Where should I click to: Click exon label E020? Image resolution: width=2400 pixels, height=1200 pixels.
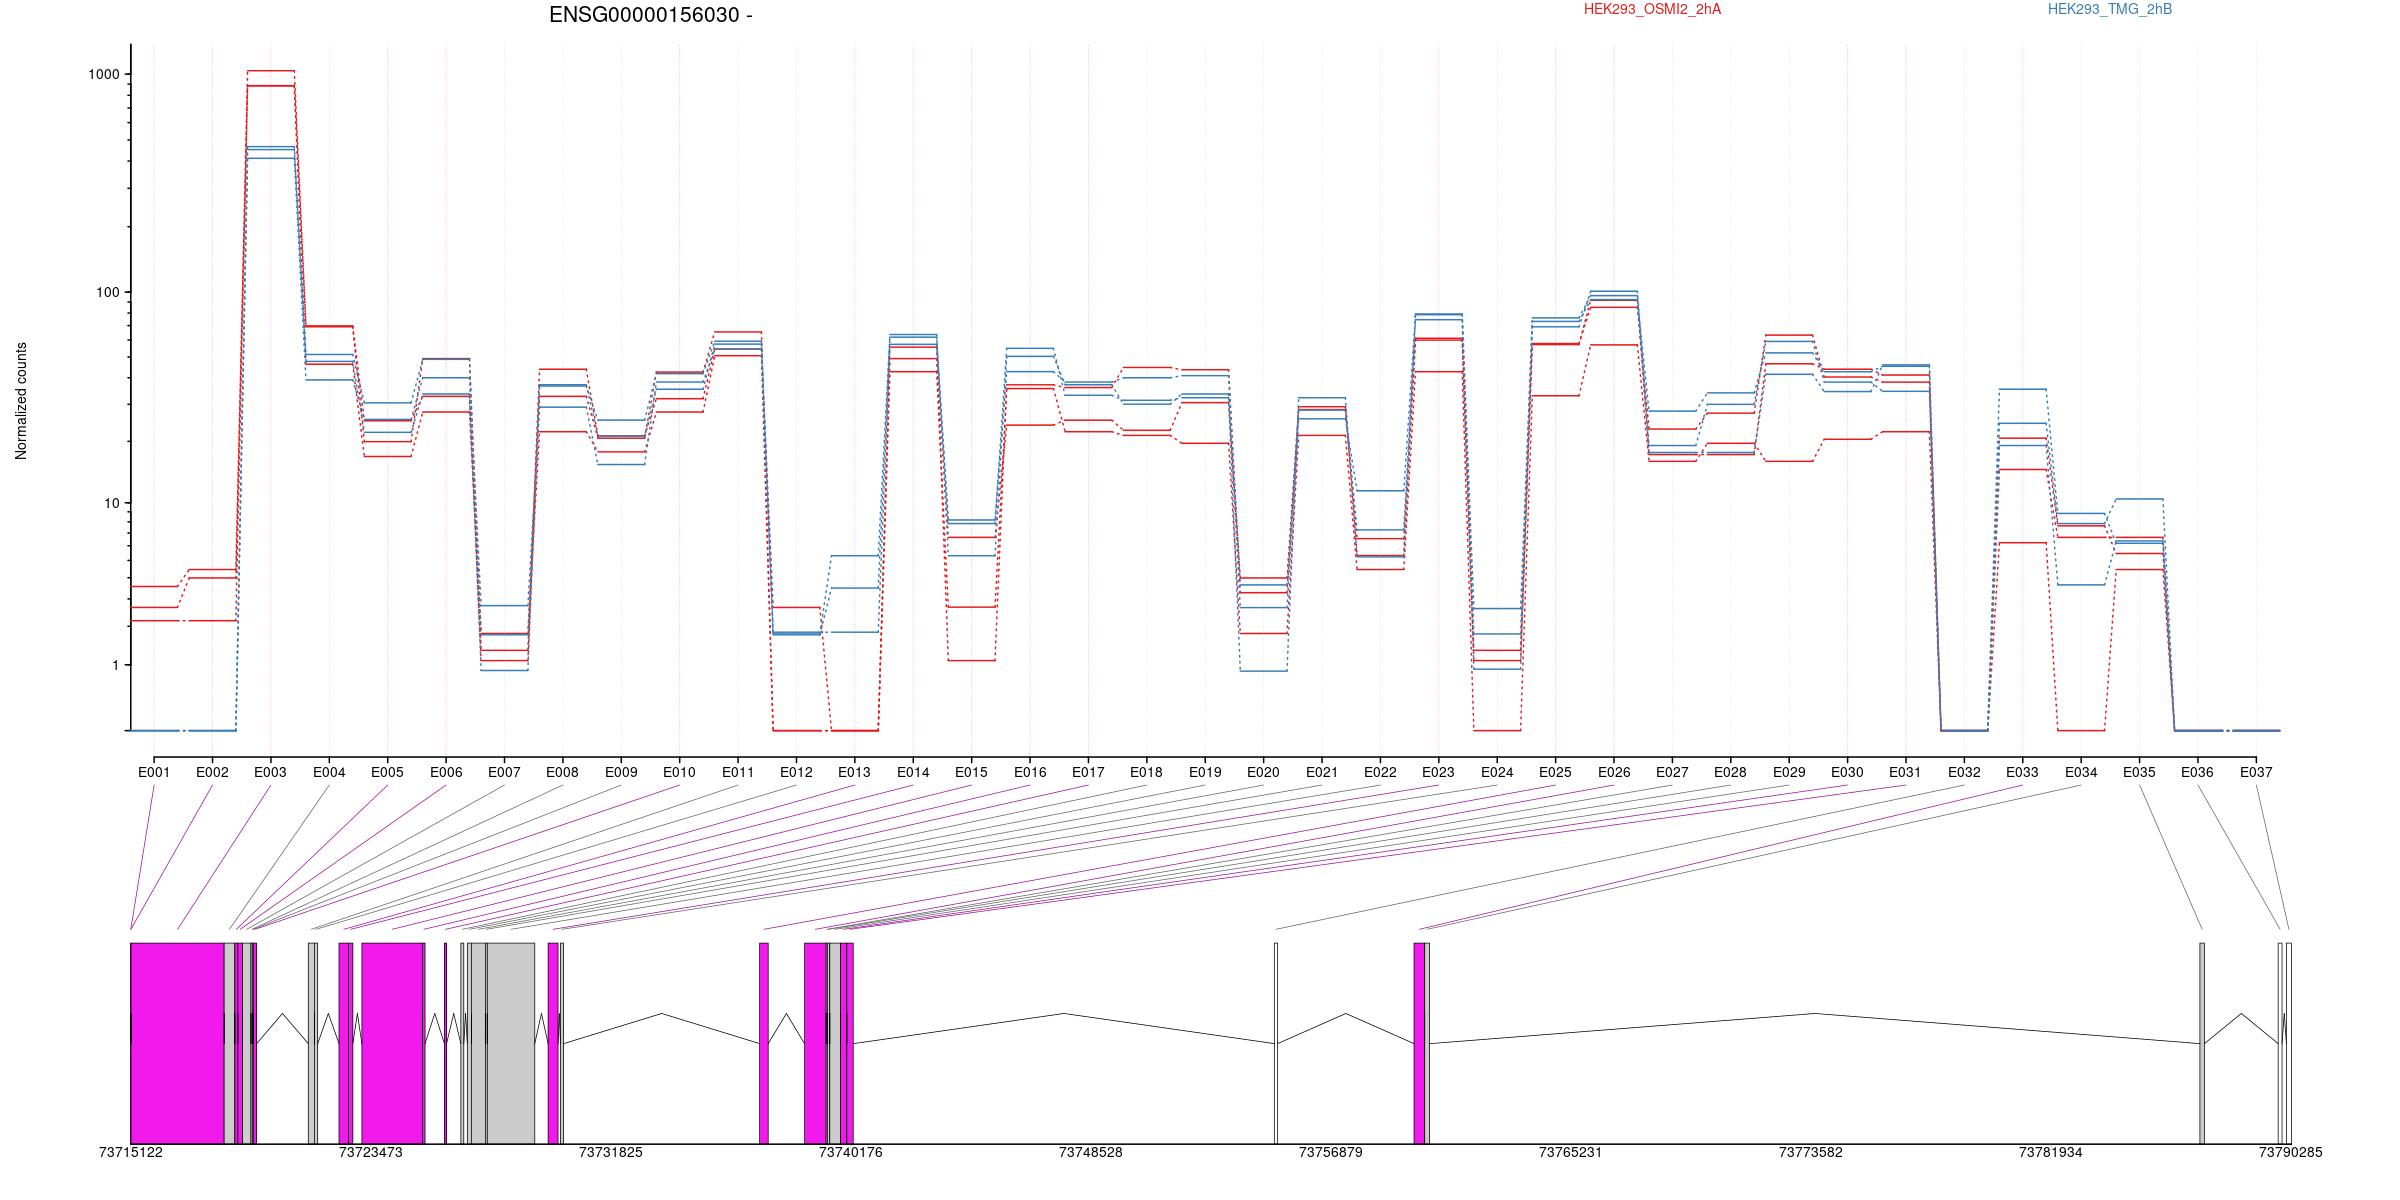(x=1263, y=772)
